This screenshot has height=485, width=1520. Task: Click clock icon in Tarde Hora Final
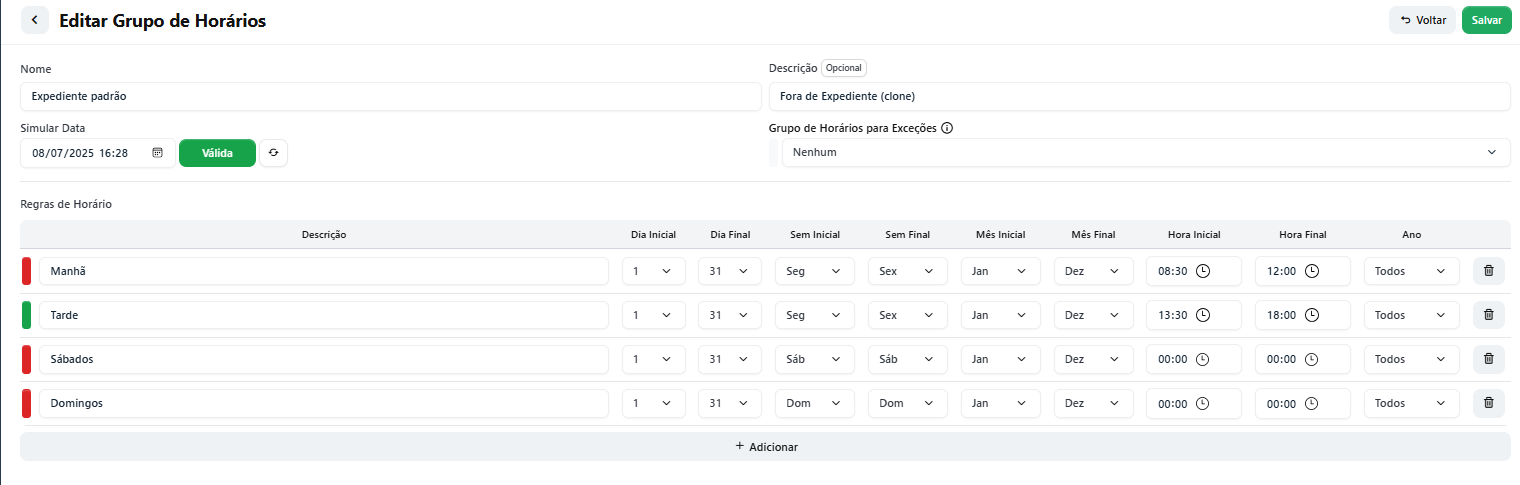[x=1312, y=315]
